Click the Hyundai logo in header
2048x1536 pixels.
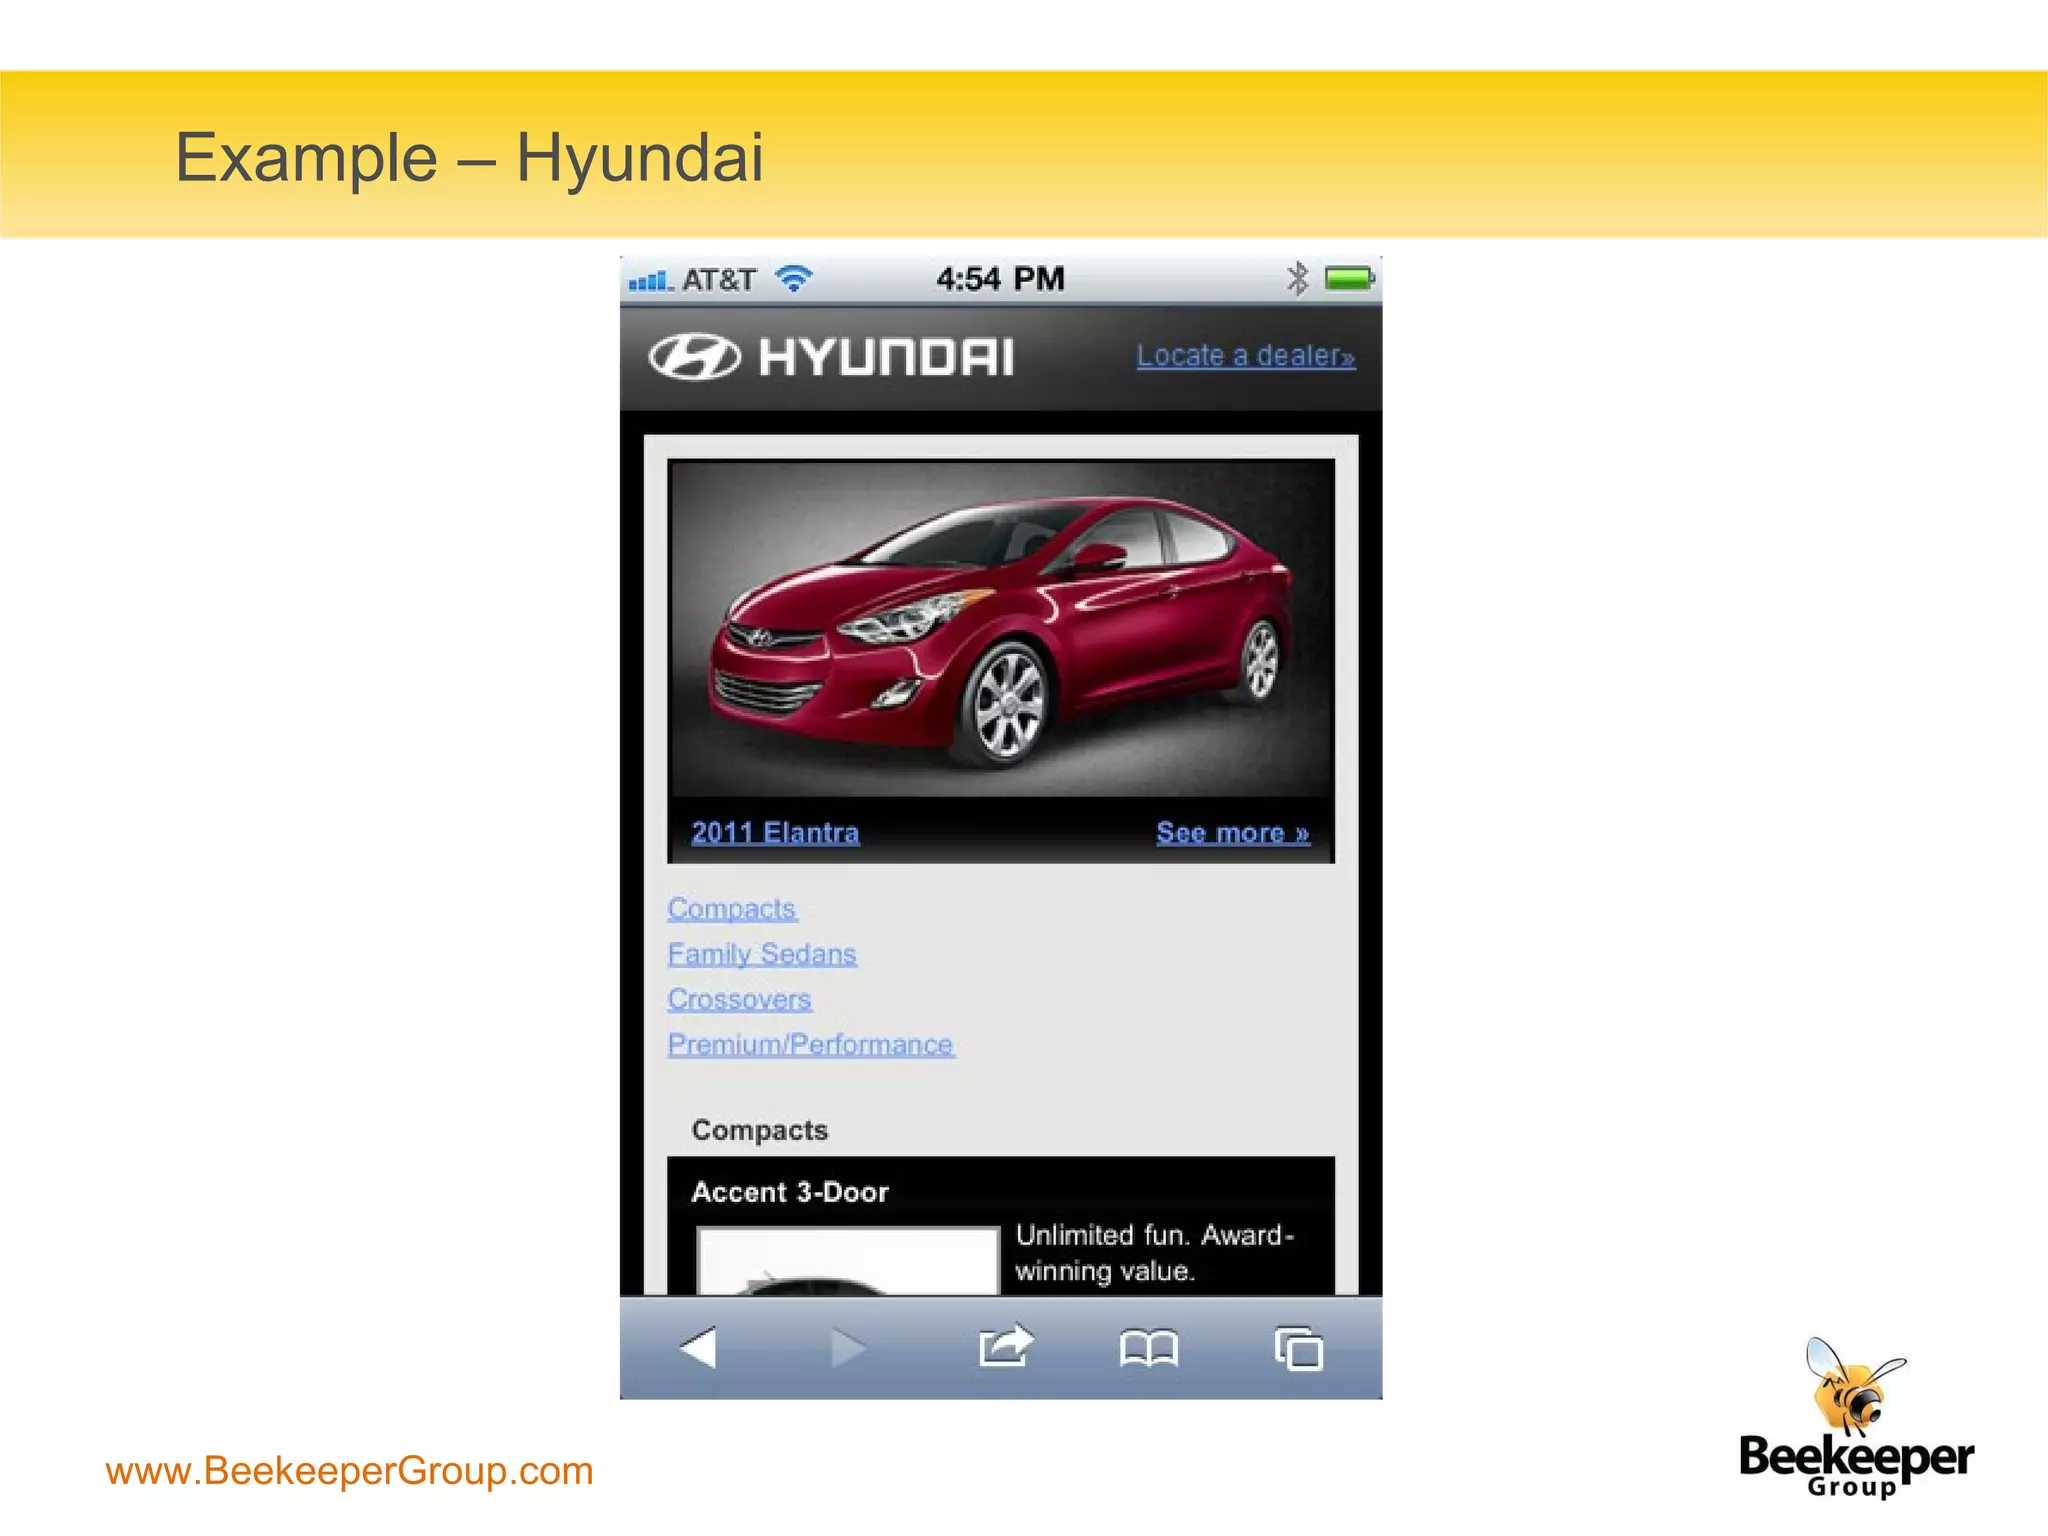pos(831,356)
